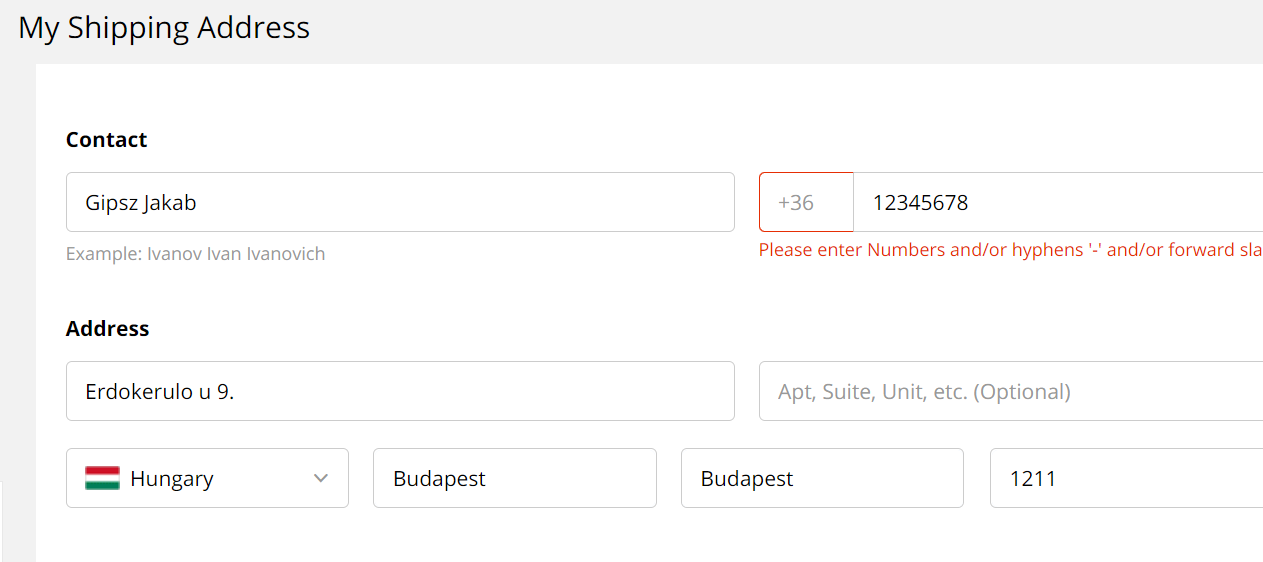Select the Address section heading

(x=107, y=329)
